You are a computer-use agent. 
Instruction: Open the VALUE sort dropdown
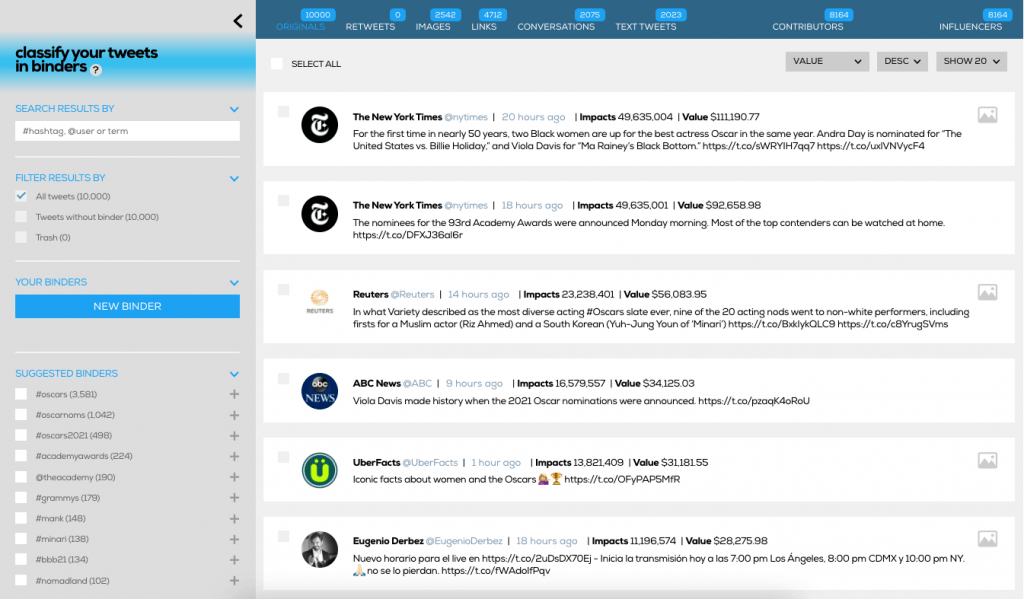[826, 61]
